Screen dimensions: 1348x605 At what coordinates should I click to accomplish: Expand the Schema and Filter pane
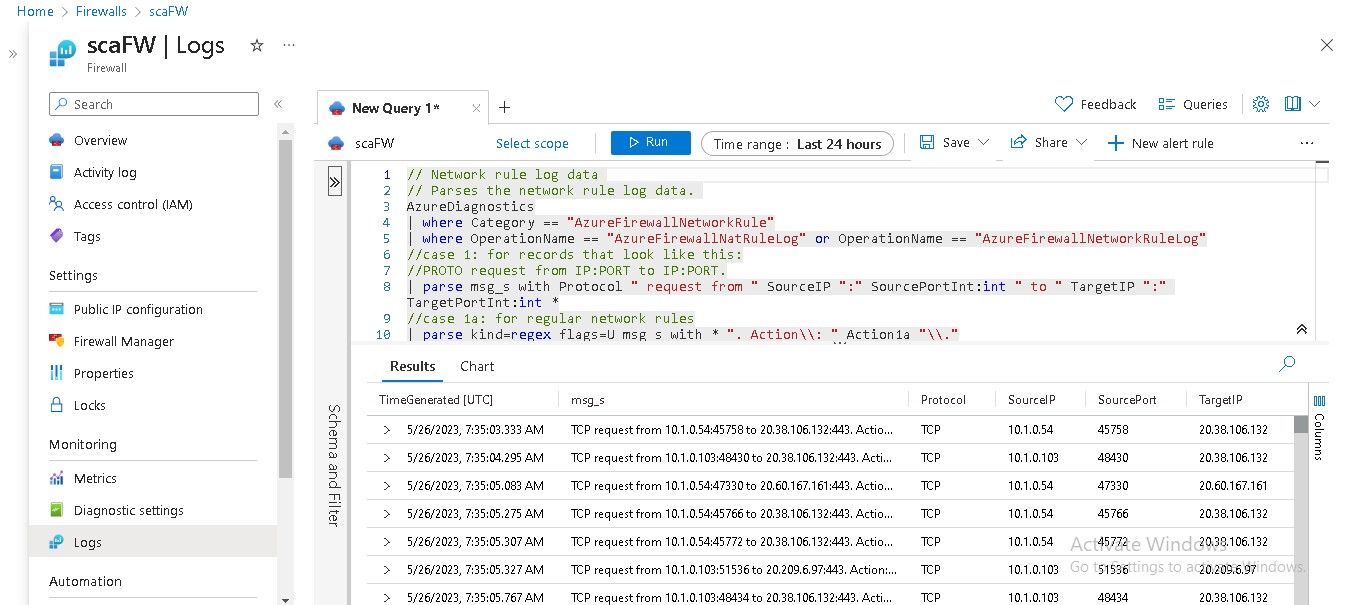pos(334,182)
